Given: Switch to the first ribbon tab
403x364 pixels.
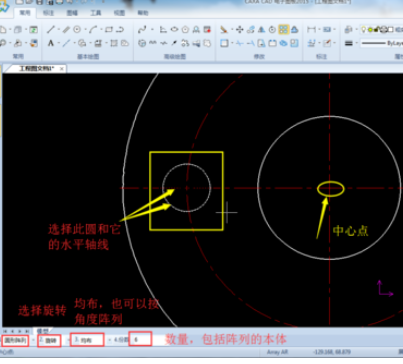Looking at the screenshot, I should 25,13.
